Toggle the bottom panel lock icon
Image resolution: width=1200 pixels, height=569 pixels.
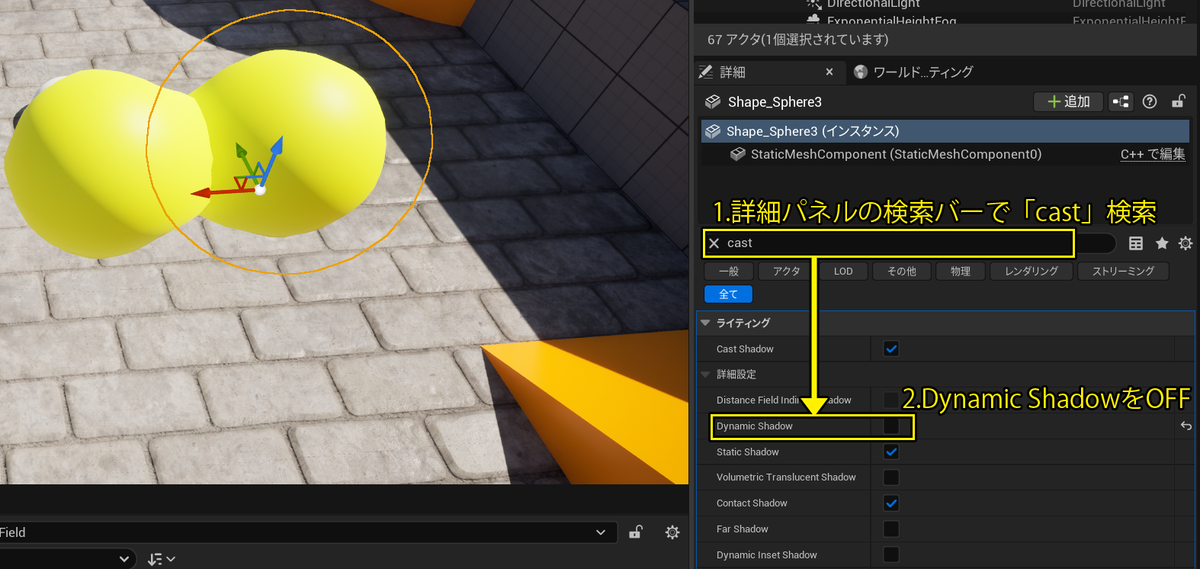coord(635,533)
